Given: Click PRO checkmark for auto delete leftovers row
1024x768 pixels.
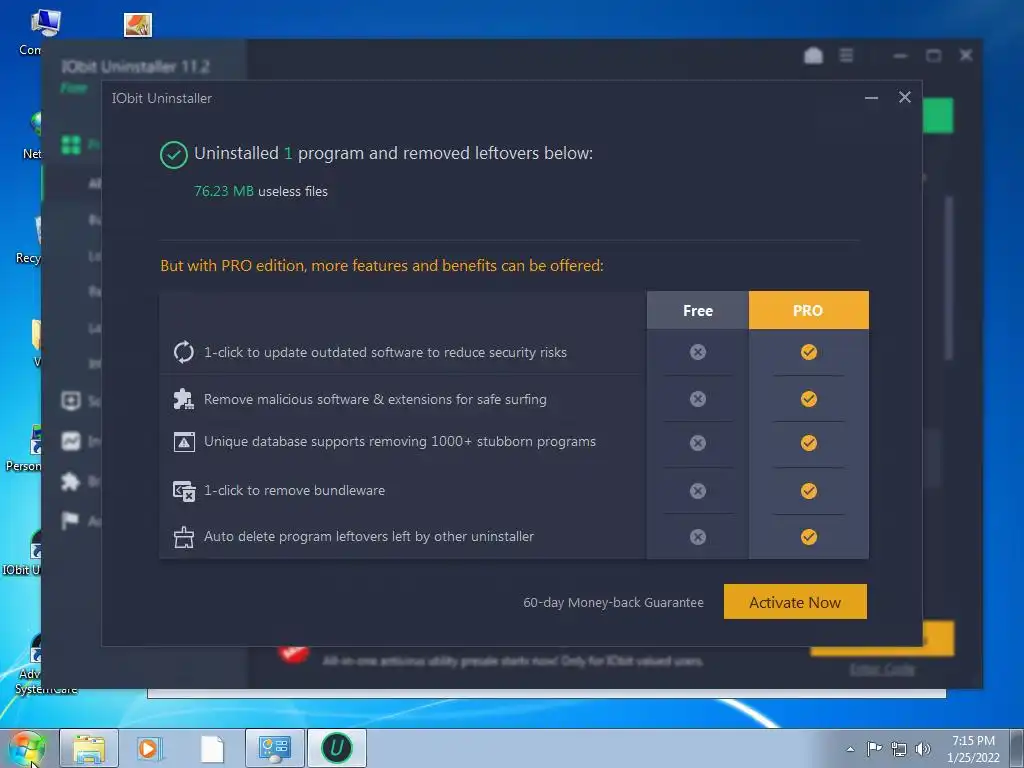Looking at the screenshot, I should tap(808, 537).
